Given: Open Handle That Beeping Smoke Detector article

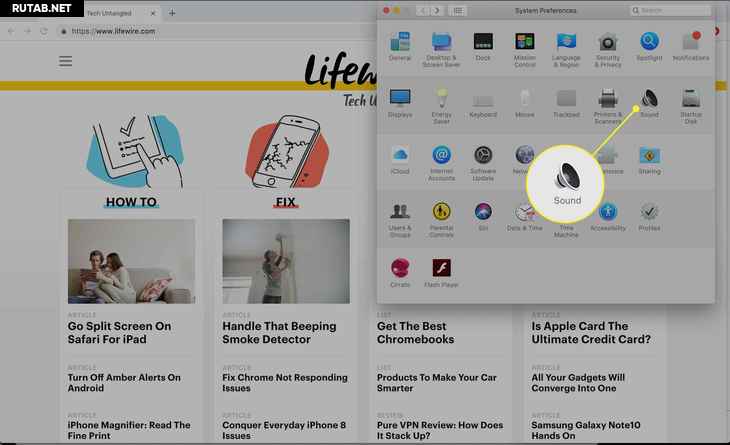Looking at the screenshot, I should [x=279, y=332].
